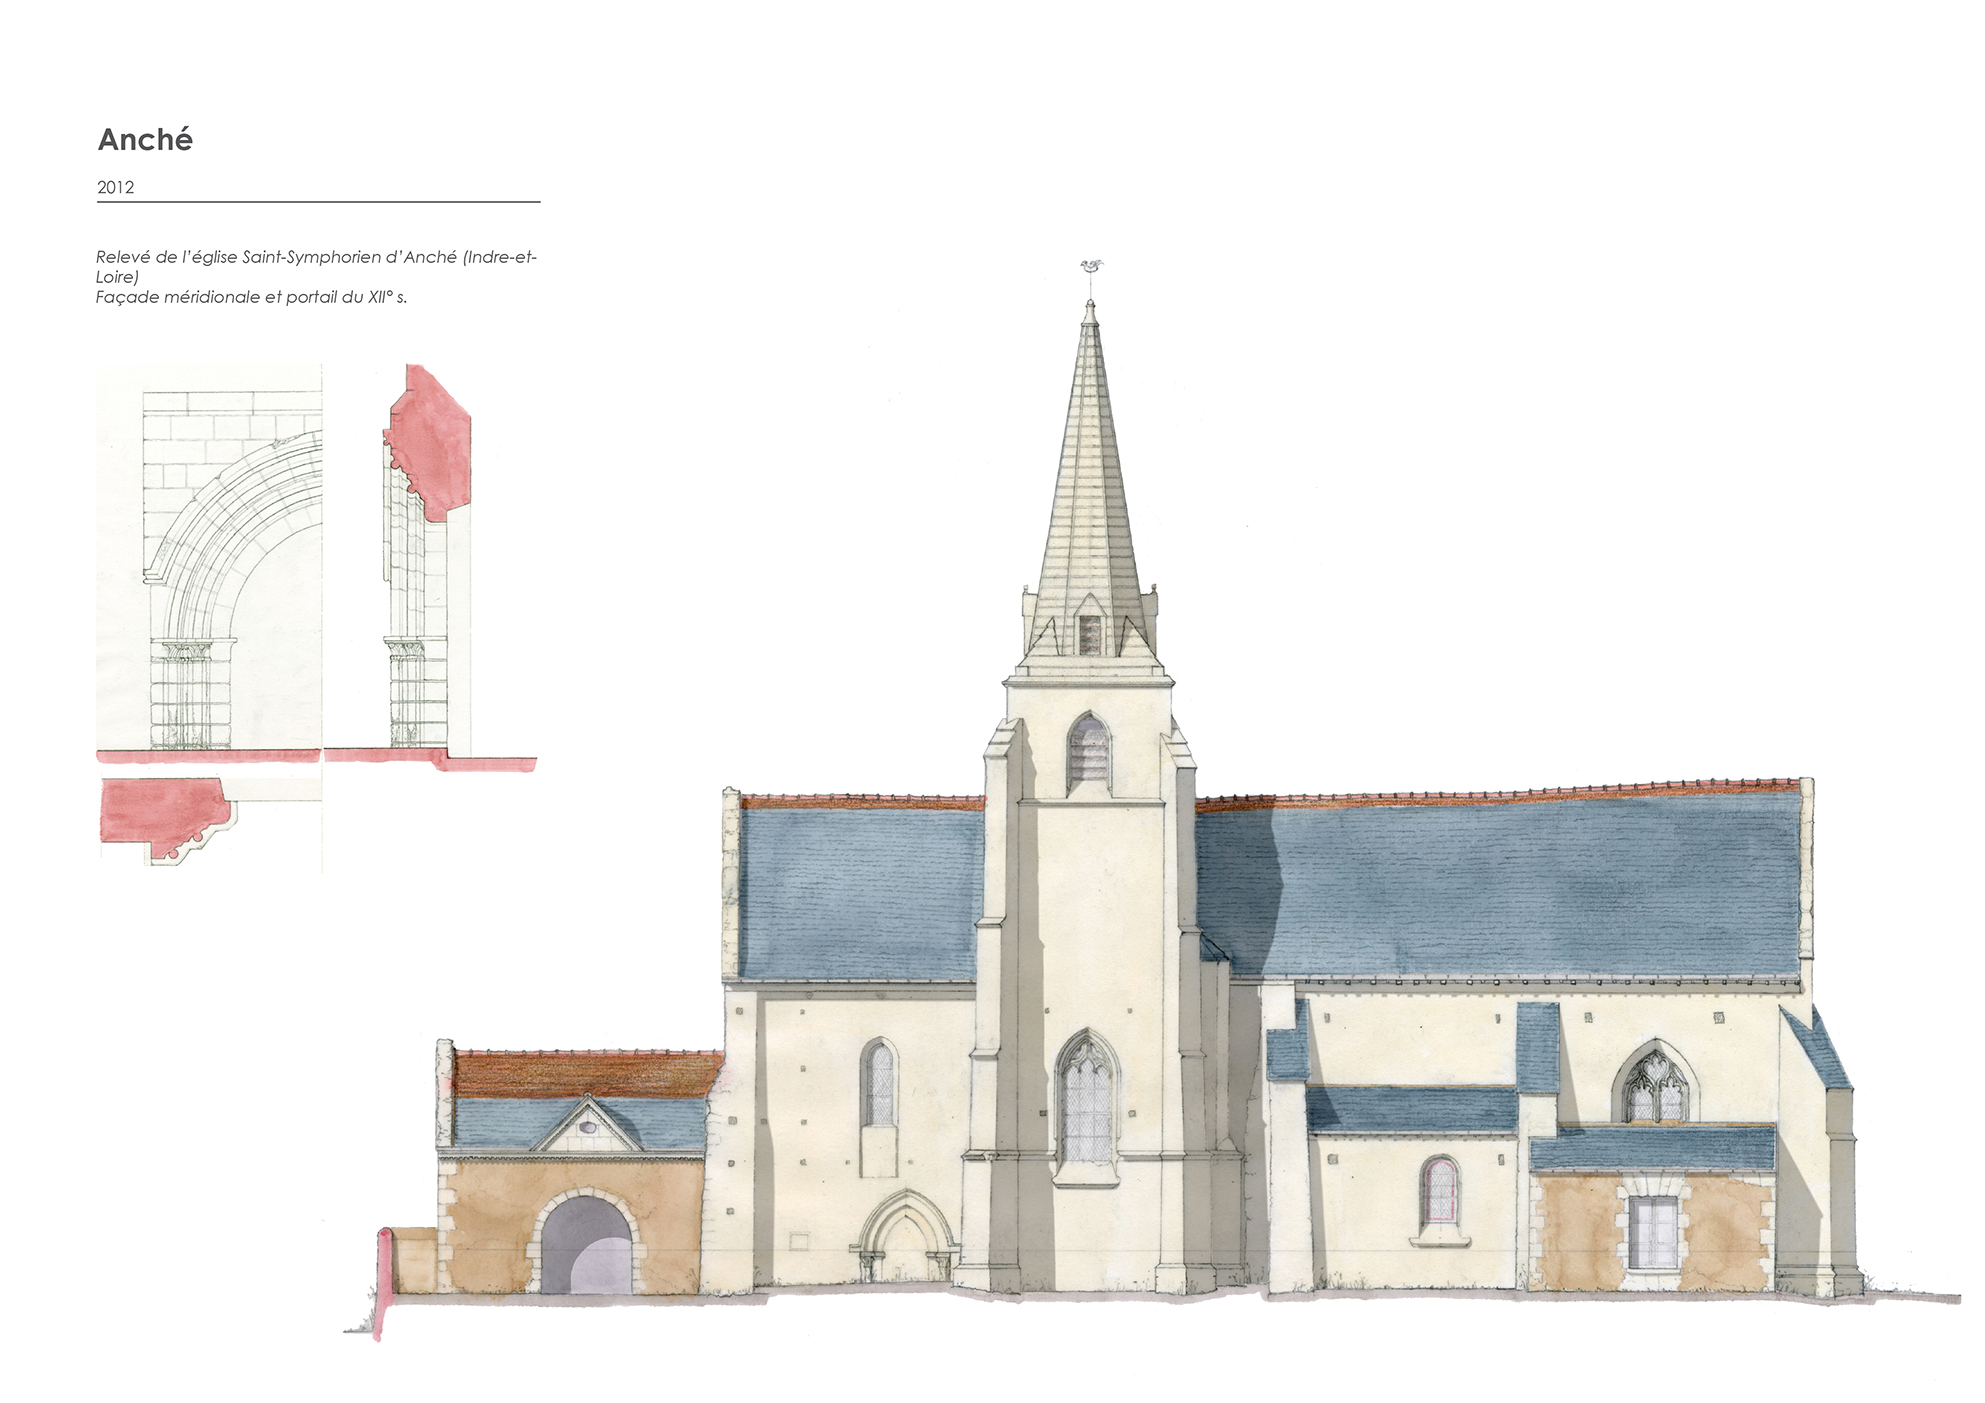Click the large blue slate roof right of the tower

coord(1498,886)
